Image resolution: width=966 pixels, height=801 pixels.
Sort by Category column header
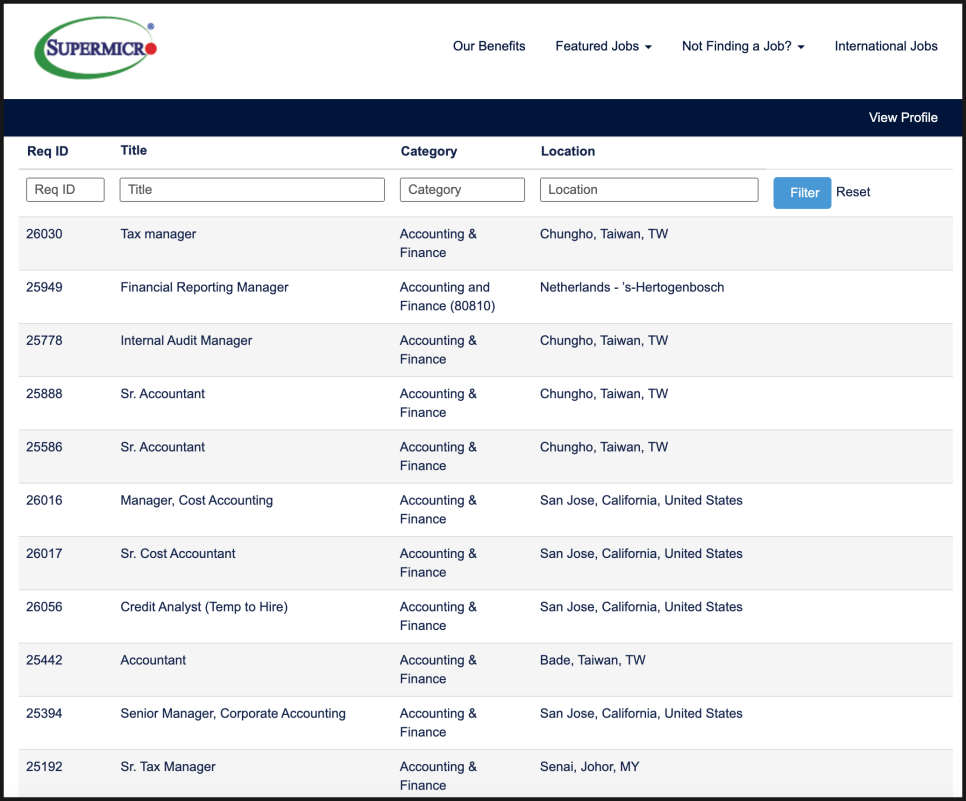(429, 152)
